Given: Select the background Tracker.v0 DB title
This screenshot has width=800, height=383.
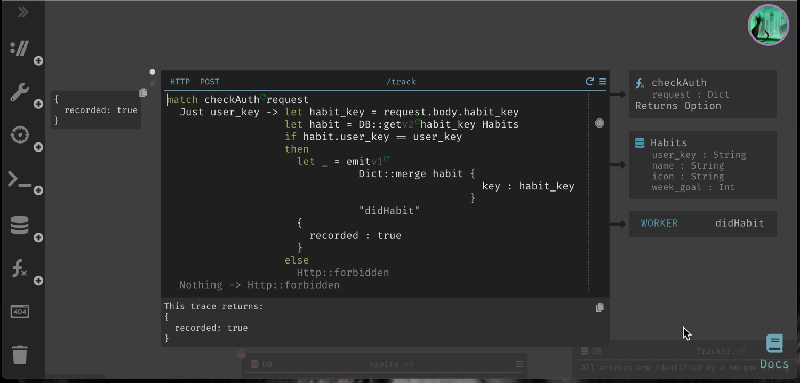Looking at the screenshot, I should click(721, 351).
